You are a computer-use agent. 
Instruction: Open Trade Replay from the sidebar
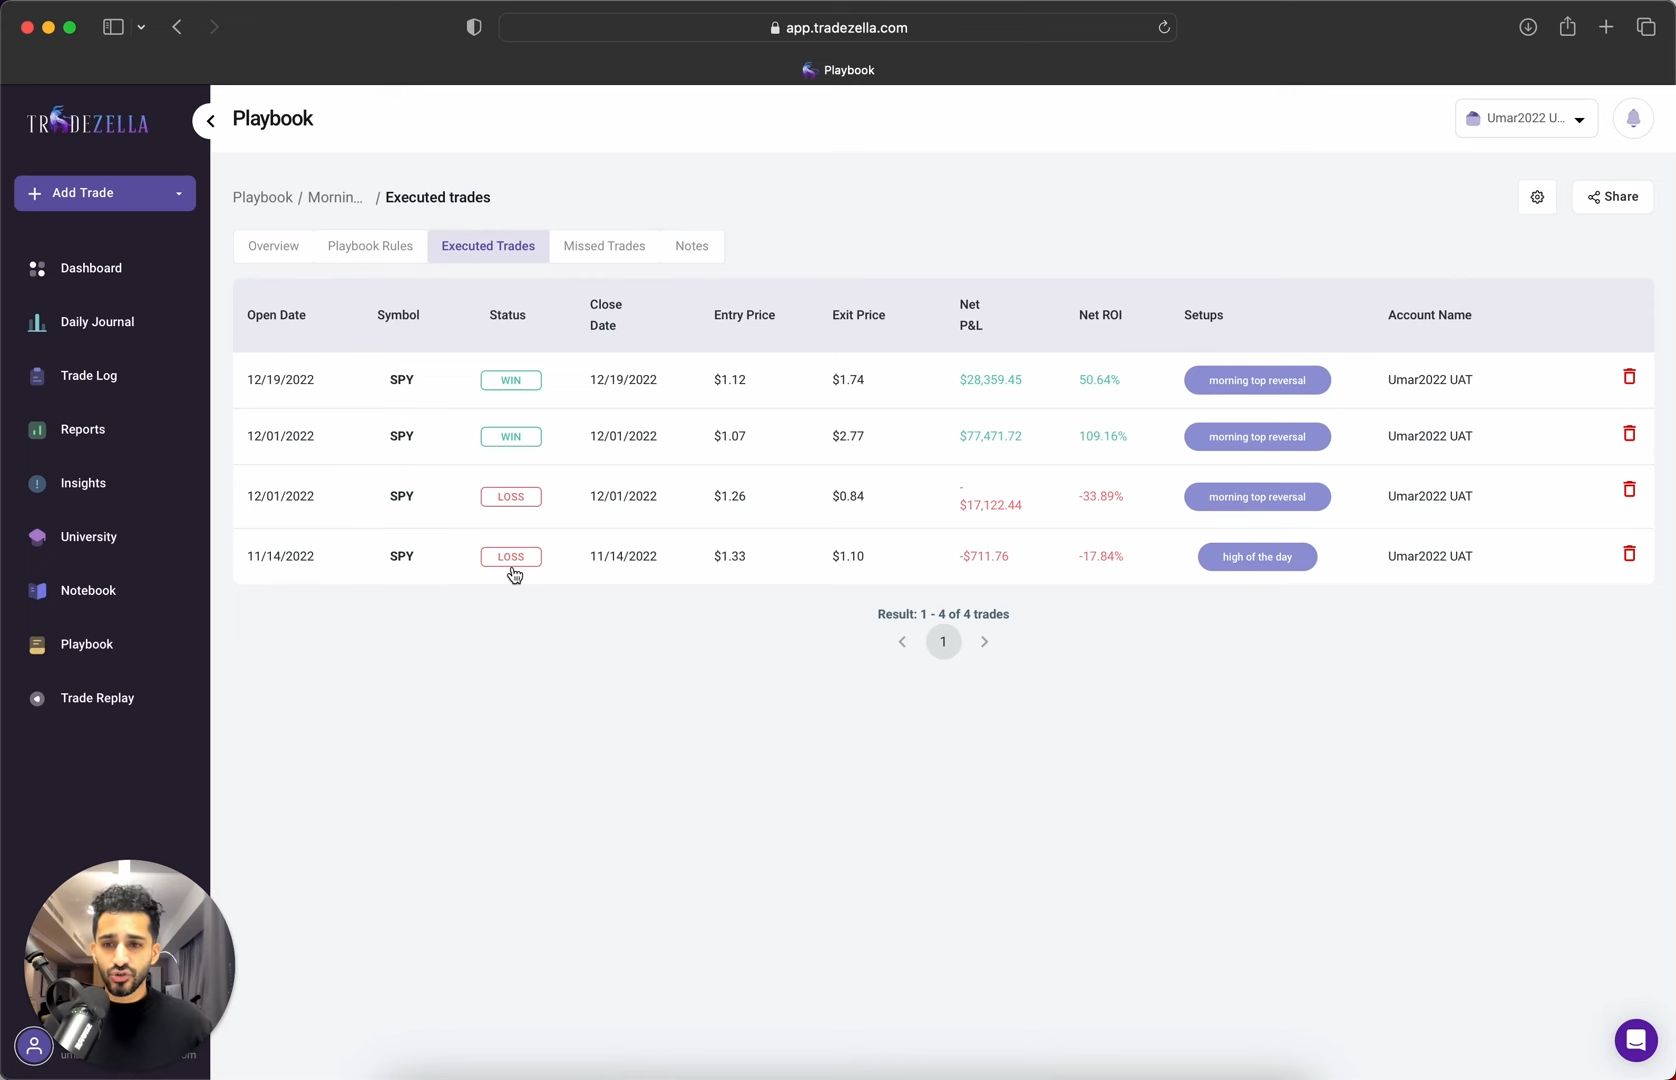click(x=96, y=698)
